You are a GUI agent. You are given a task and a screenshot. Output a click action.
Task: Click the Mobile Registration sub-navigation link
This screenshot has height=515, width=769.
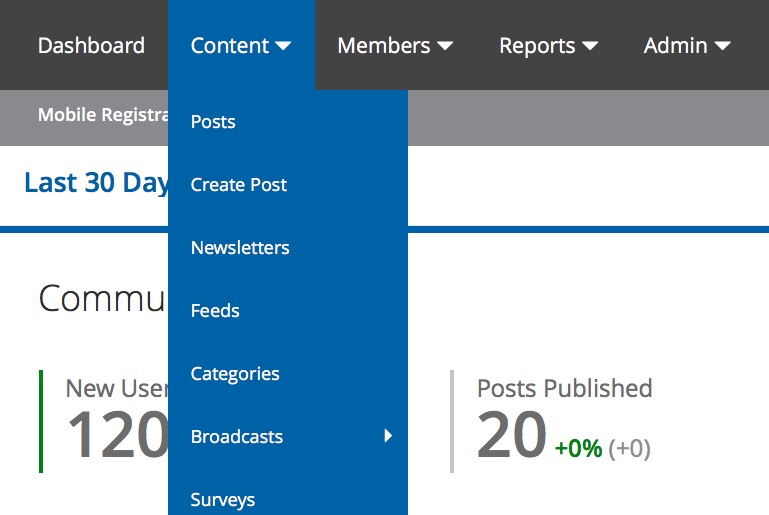point(103,115)
